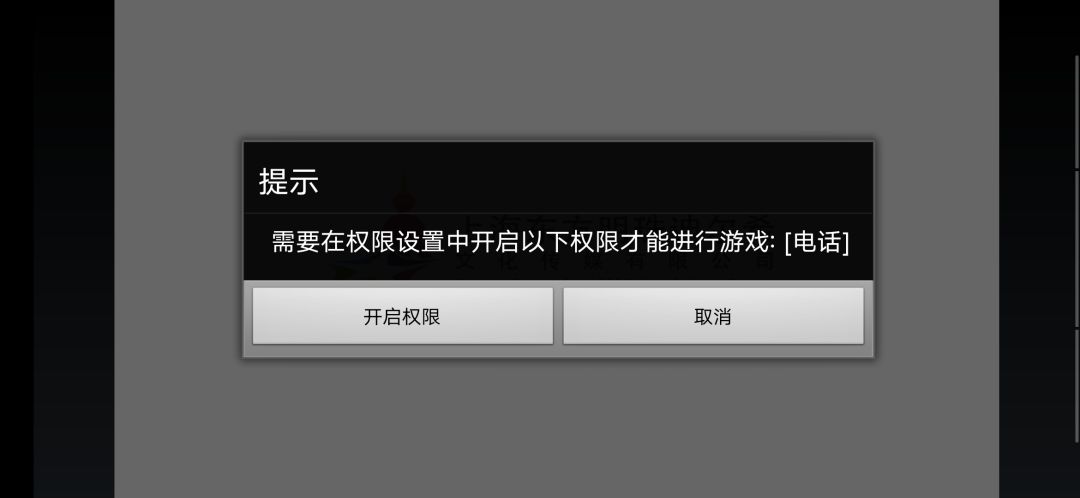The image size is (1080, 498).
Task: Tap the gray area right of the dialog
Action: [x=937, y=249]
